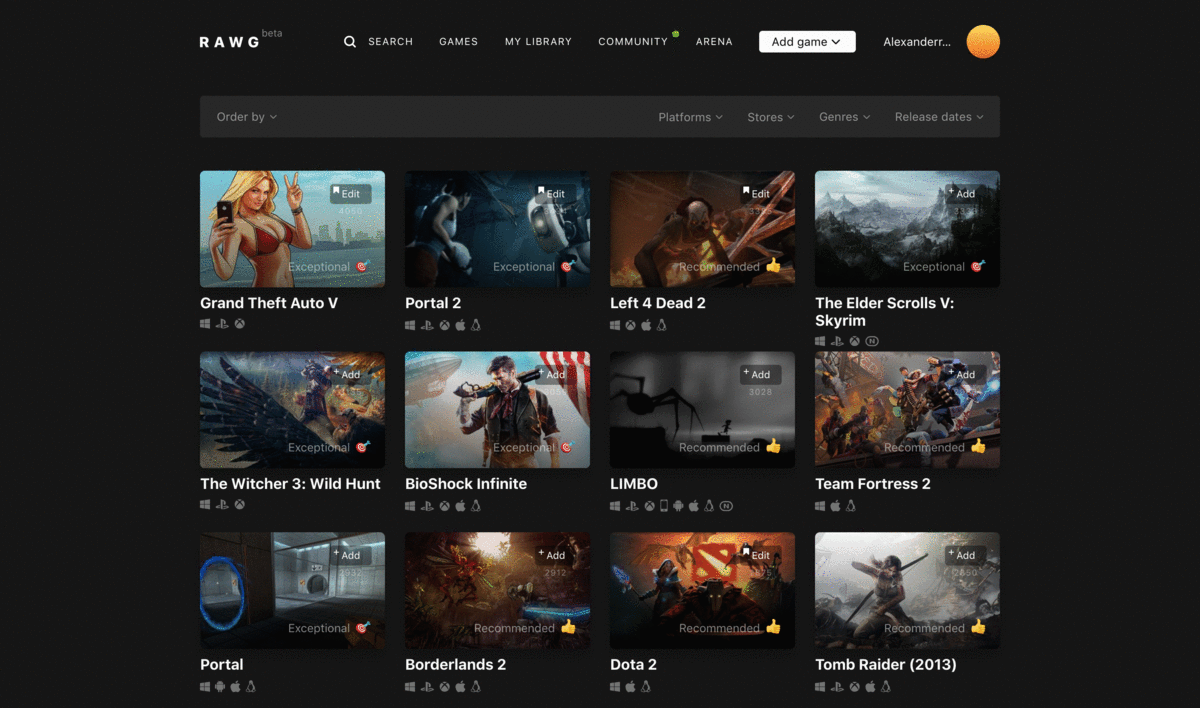Screen dimensions: 1200x708
Task: Expand the Stores filter
Action: coord(770,117)
